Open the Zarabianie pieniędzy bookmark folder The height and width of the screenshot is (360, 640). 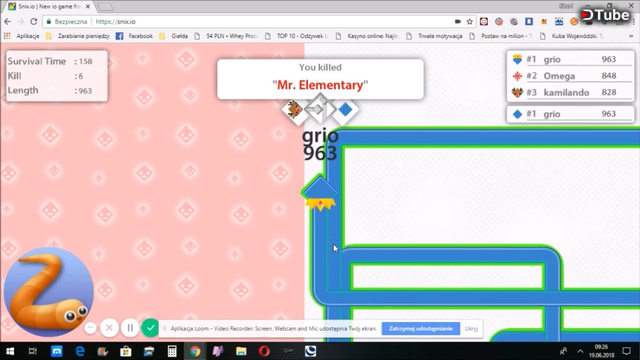(78, 36)
